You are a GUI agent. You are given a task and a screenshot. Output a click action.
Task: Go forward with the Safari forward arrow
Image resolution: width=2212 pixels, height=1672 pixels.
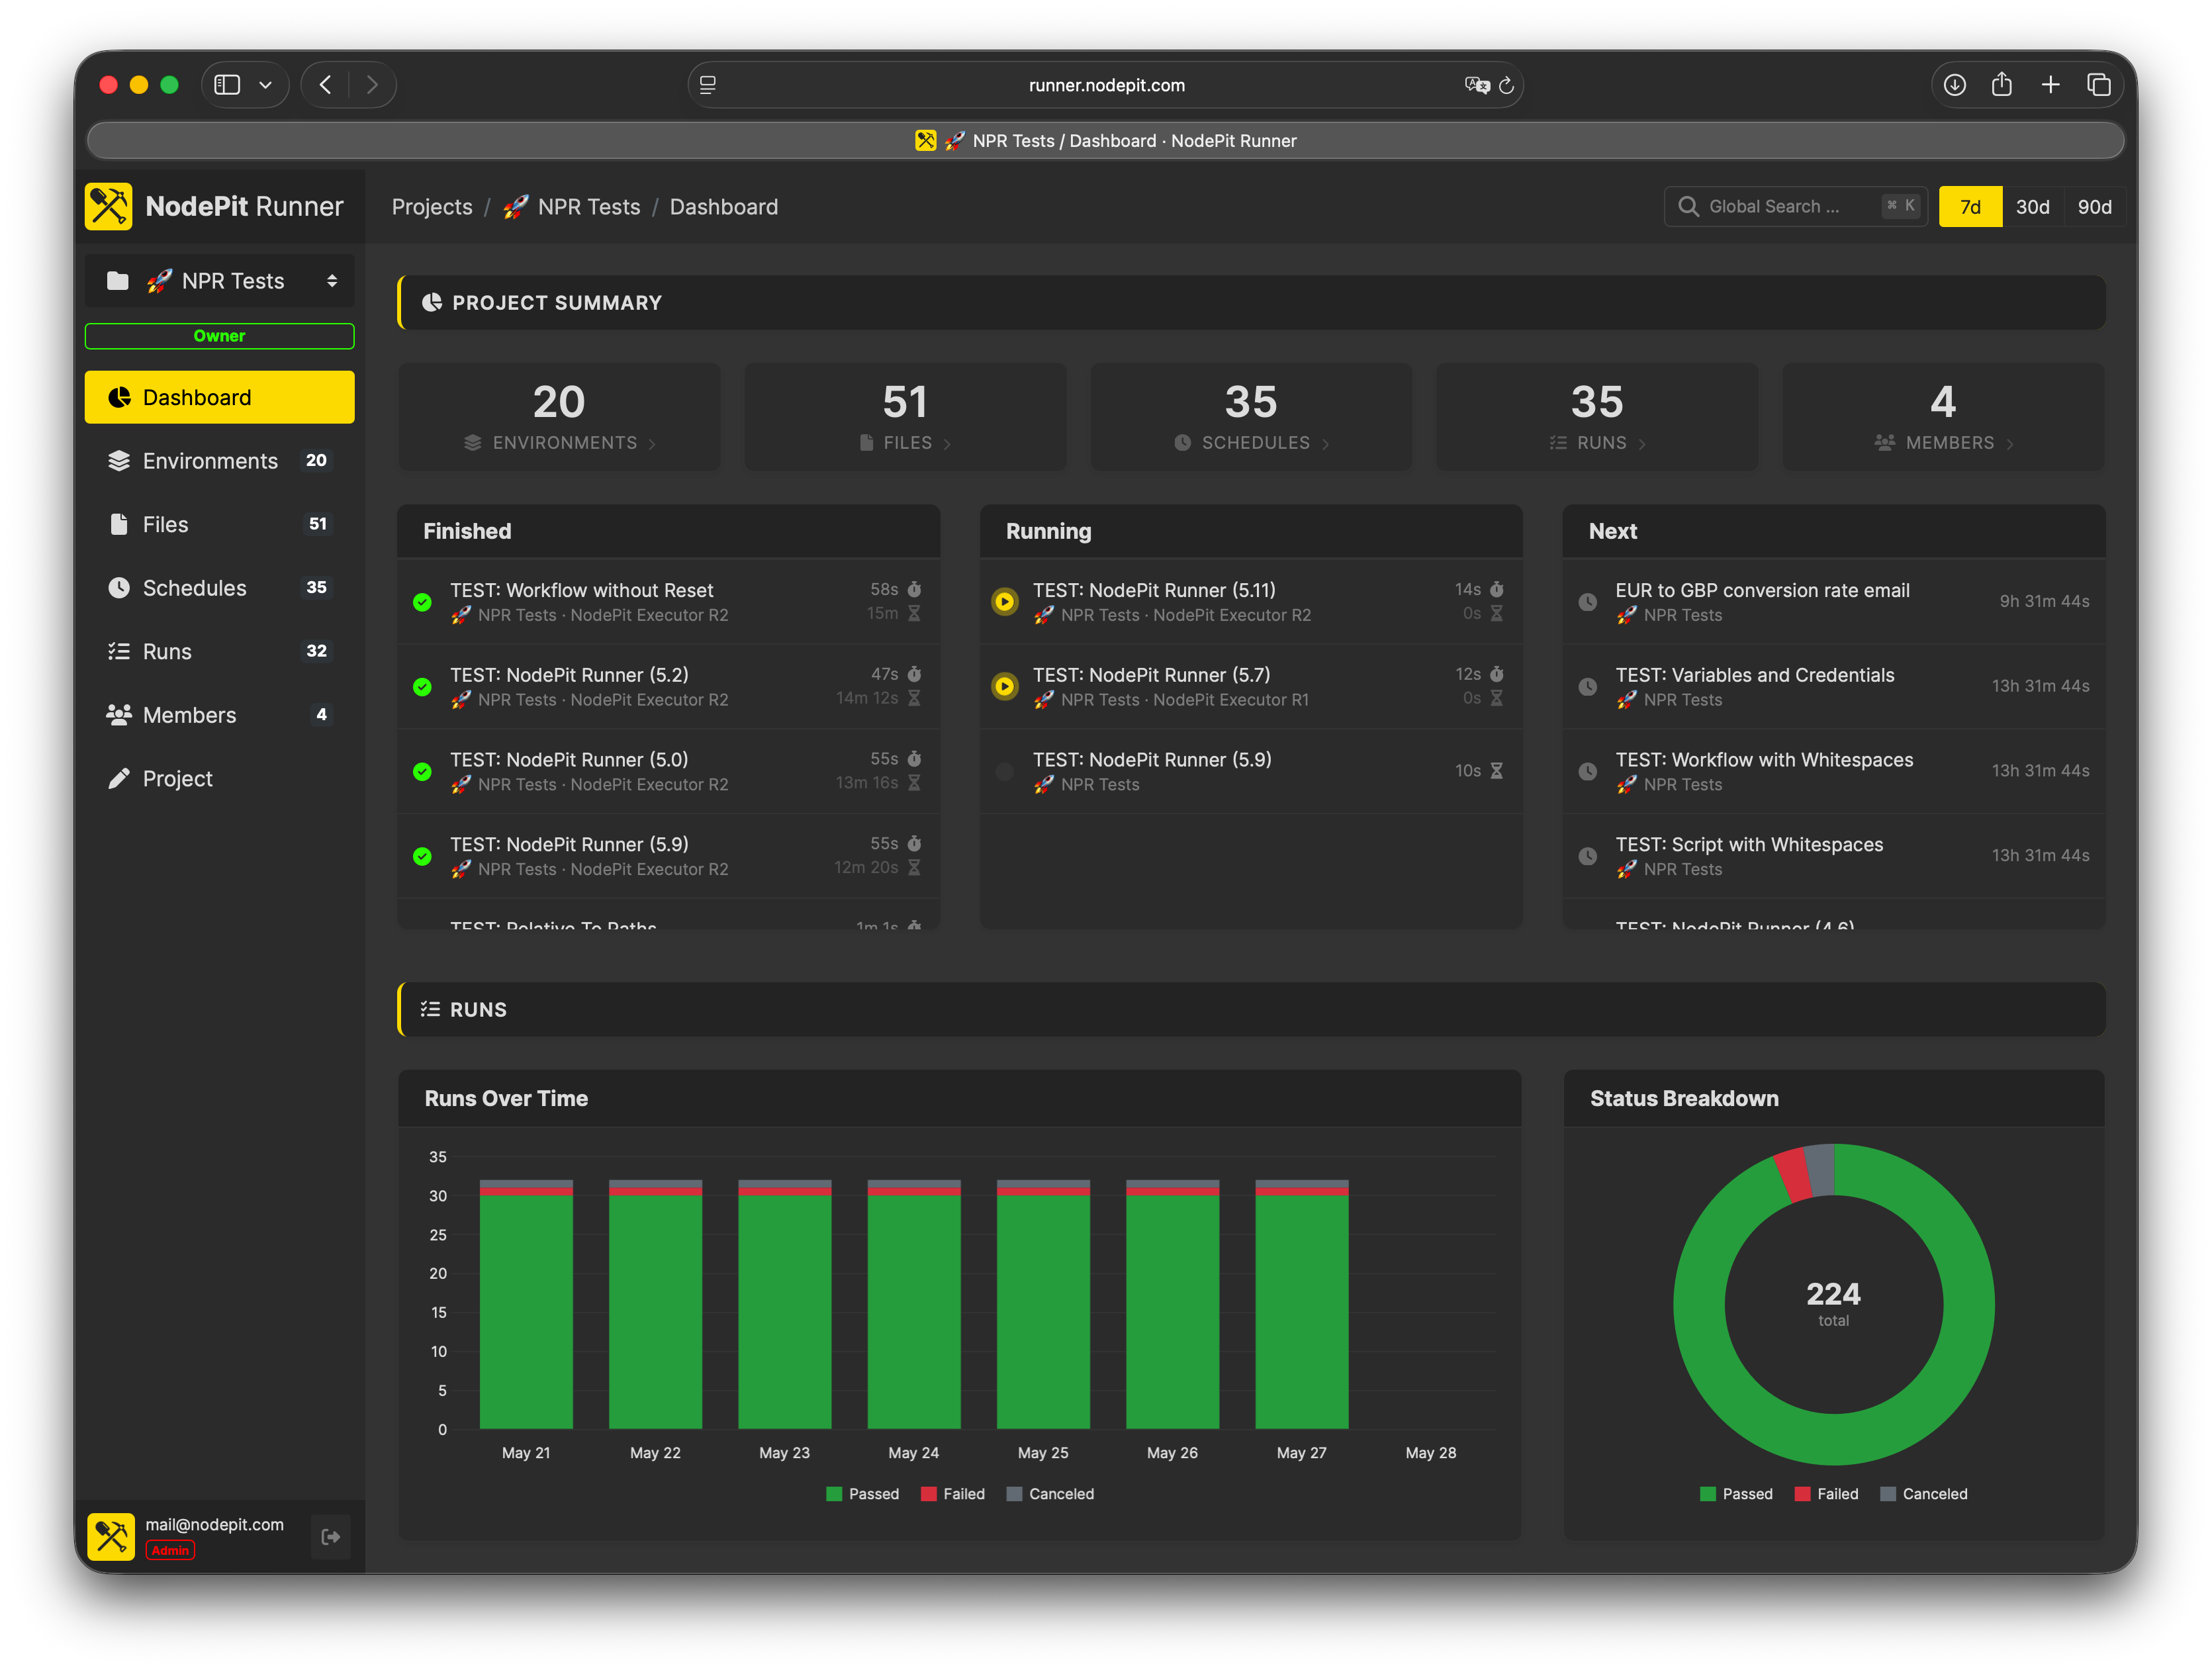pos(372,85)
